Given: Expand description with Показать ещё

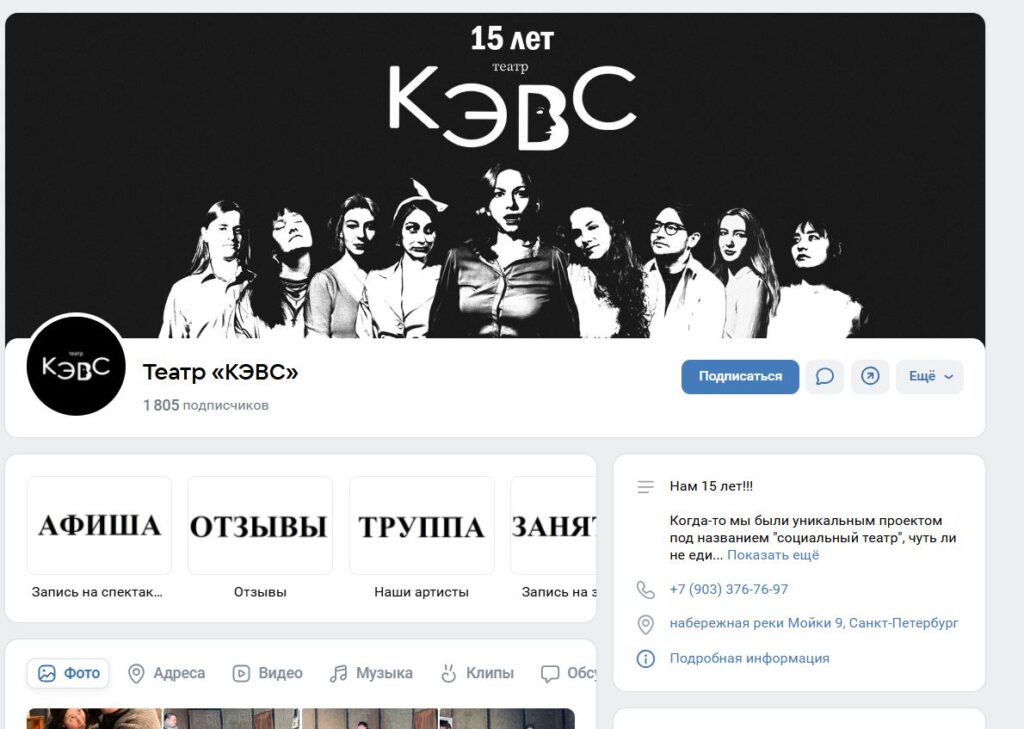Looking at the screenshot, I should (x=773, y=555).
